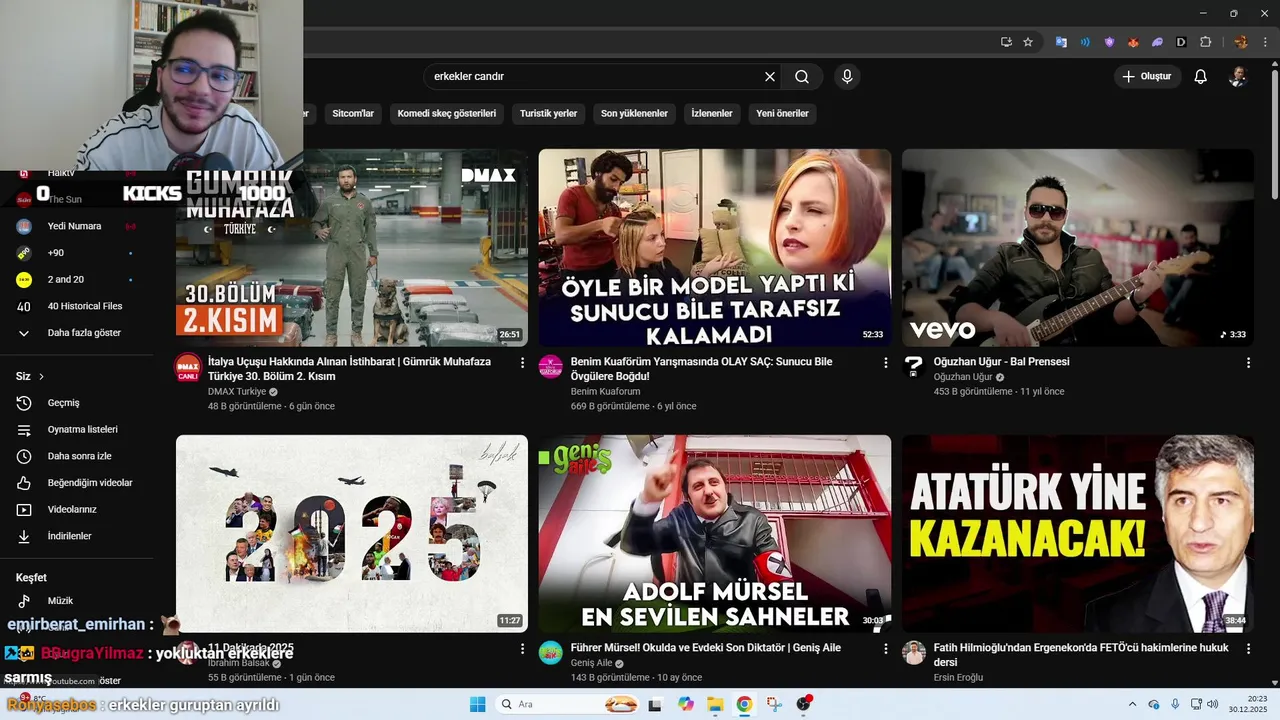Open options menu for Fatih Hilmioğlu video

(1248, 649)
